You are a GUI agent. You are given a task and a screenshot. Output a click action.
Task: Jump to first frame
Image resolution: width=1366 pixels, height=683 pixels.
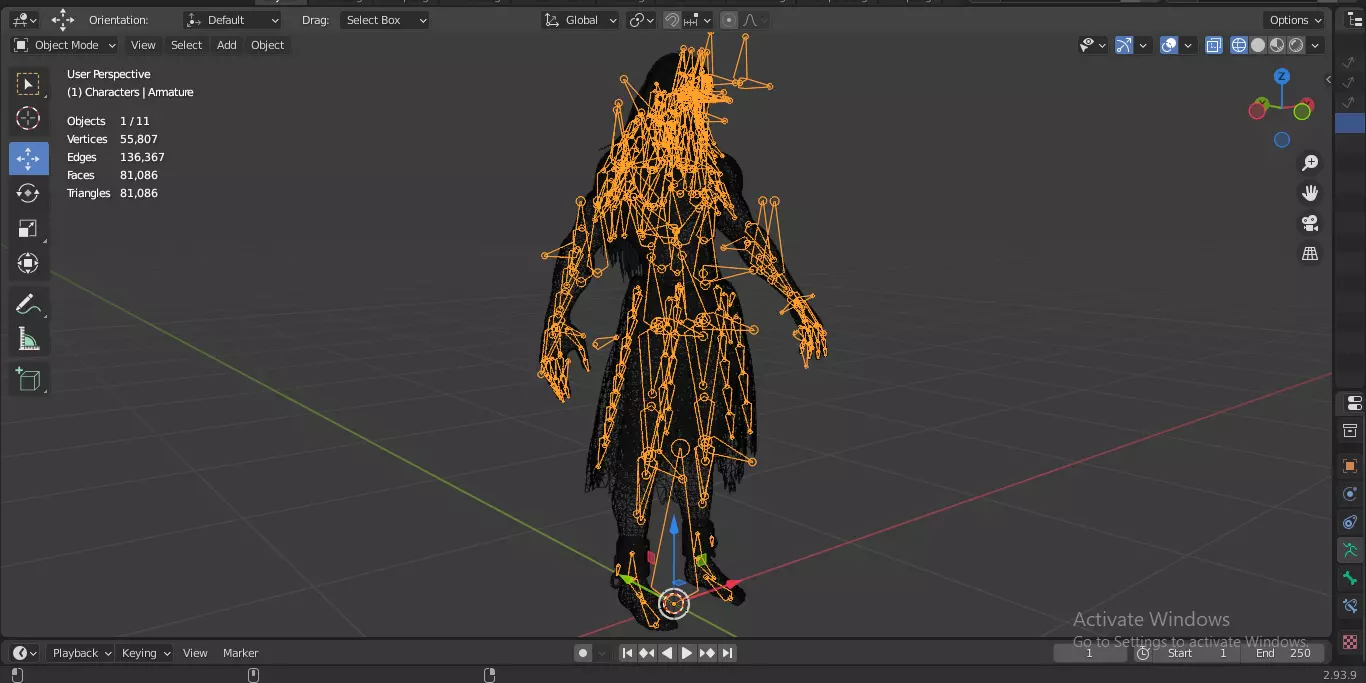tap(627, 653)
